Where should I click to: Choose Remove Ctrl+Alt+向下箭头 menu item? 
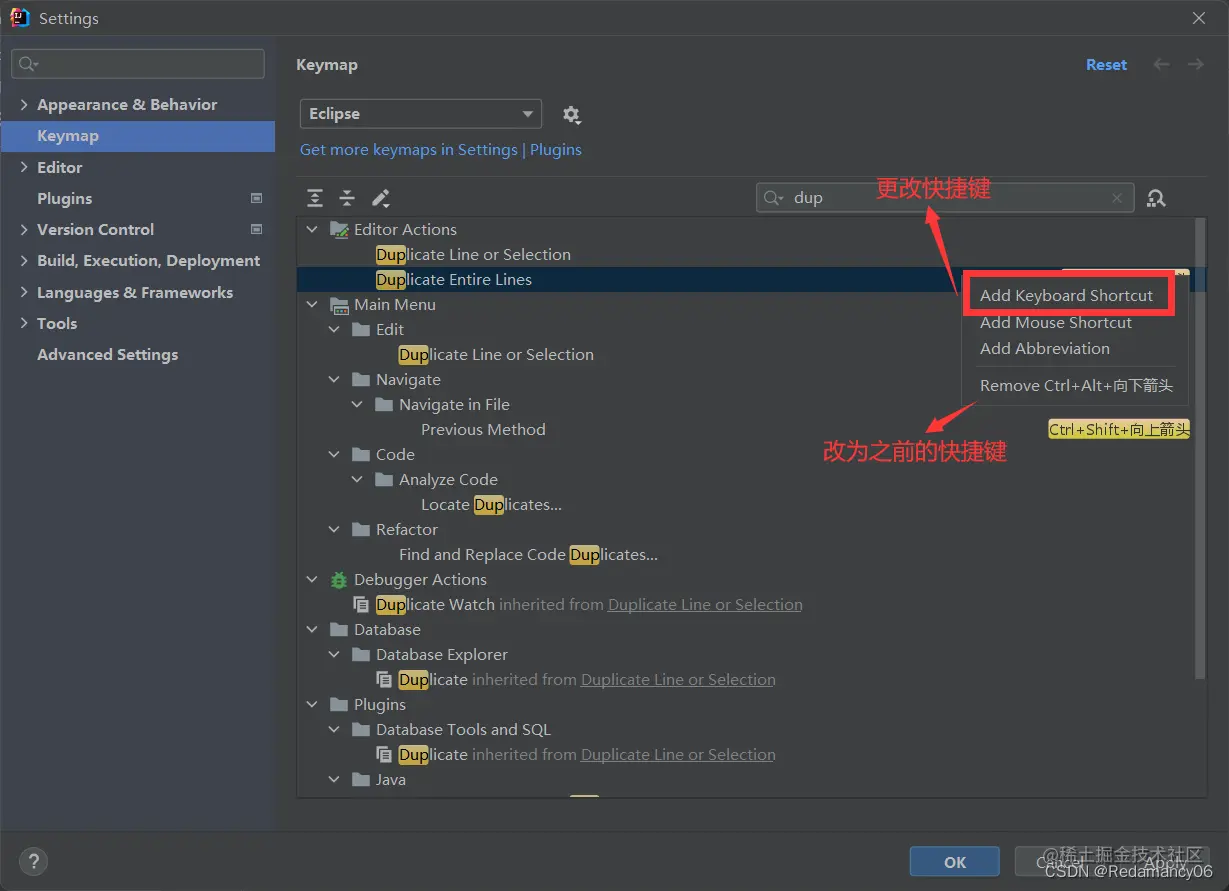[1076, 385]
